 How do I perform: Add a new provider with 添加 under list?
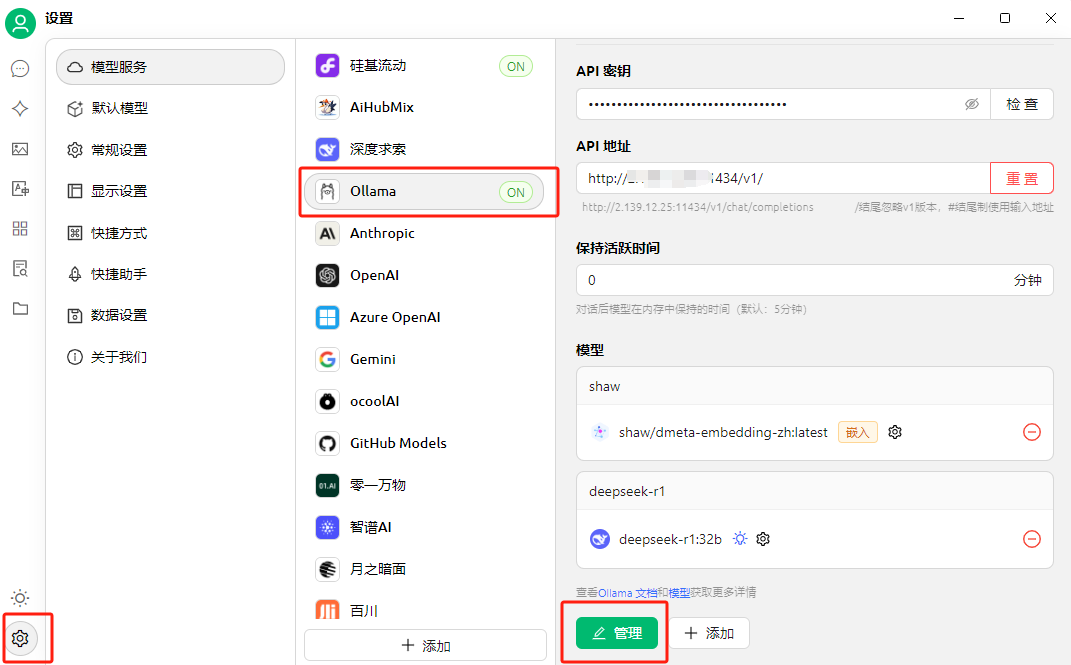point(426,645)
